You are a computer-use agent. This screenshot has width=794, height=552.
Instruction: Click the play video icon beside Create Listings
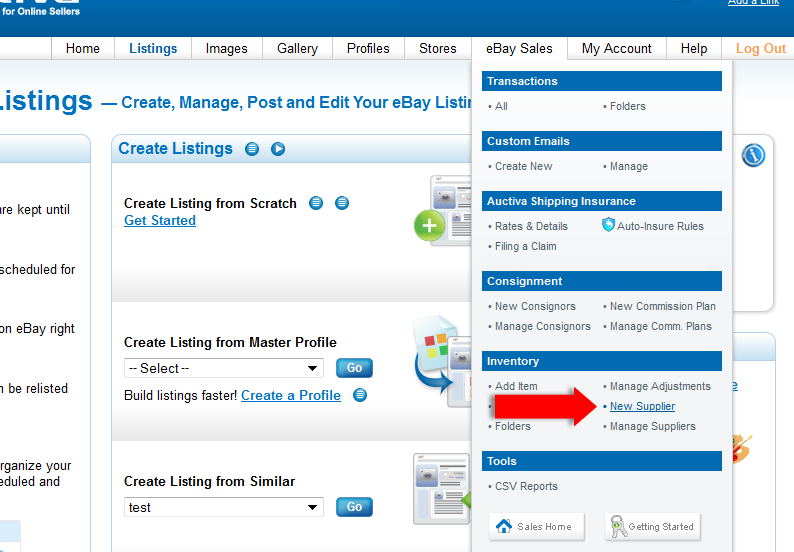[278, 149]
